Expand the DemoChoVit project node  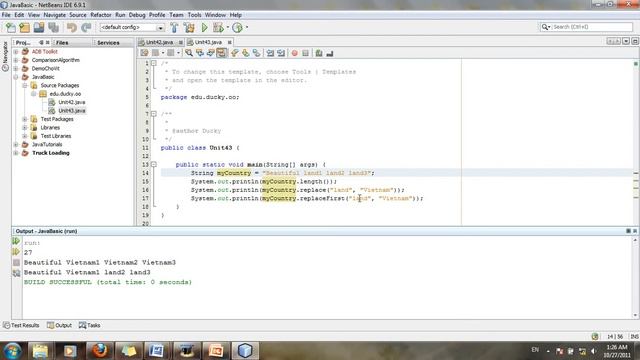click(x=16, y=69)
